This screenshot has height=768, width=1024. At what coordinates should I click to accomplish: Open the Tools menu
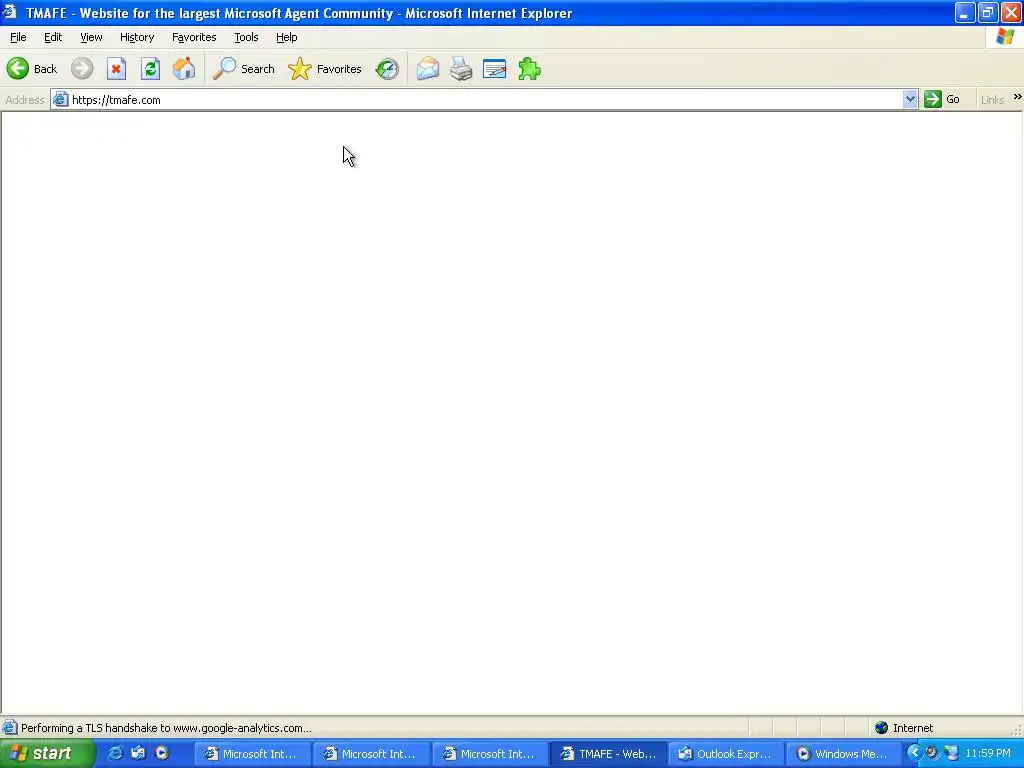click(x=246, y=37)
